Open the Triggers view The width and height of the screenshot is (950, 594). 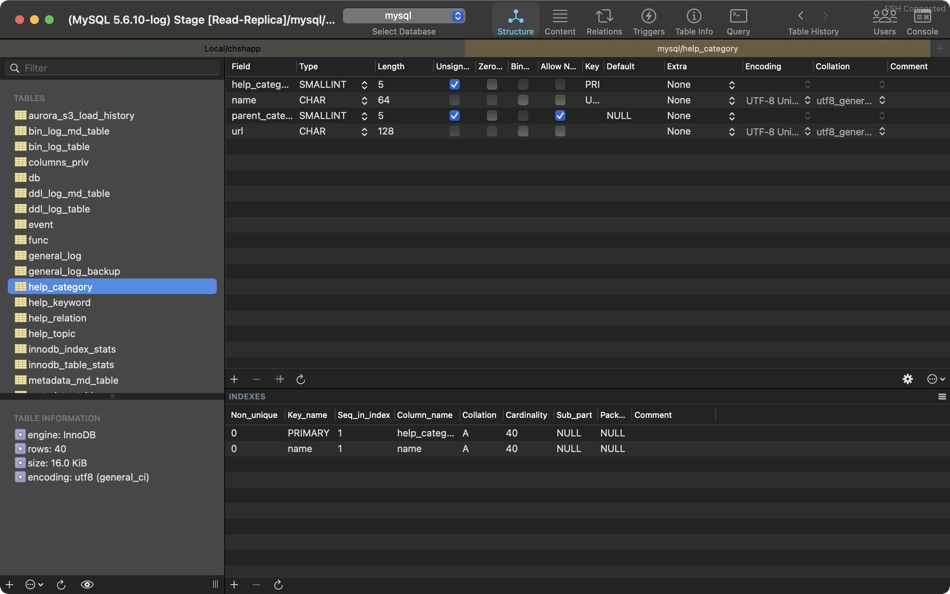point(648,22)
